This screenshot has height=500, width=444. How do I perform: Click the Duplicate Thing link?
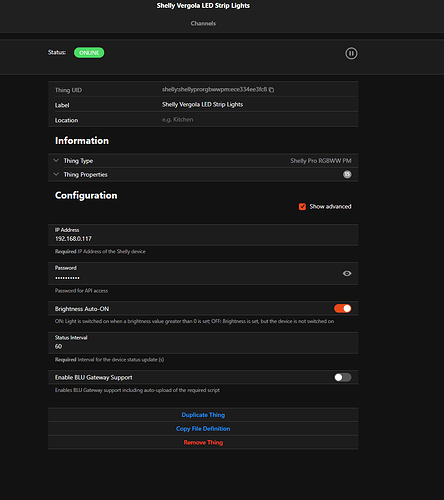pos(203,415)
